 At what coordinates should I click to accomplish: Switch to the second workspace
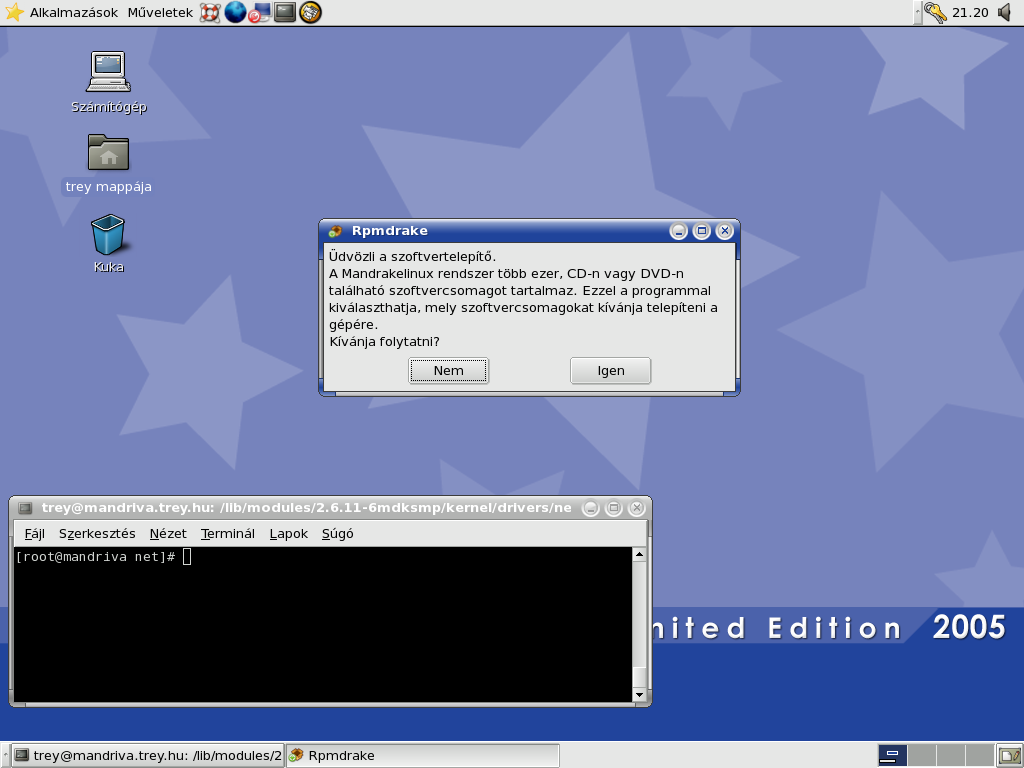[x=921, y=756]
